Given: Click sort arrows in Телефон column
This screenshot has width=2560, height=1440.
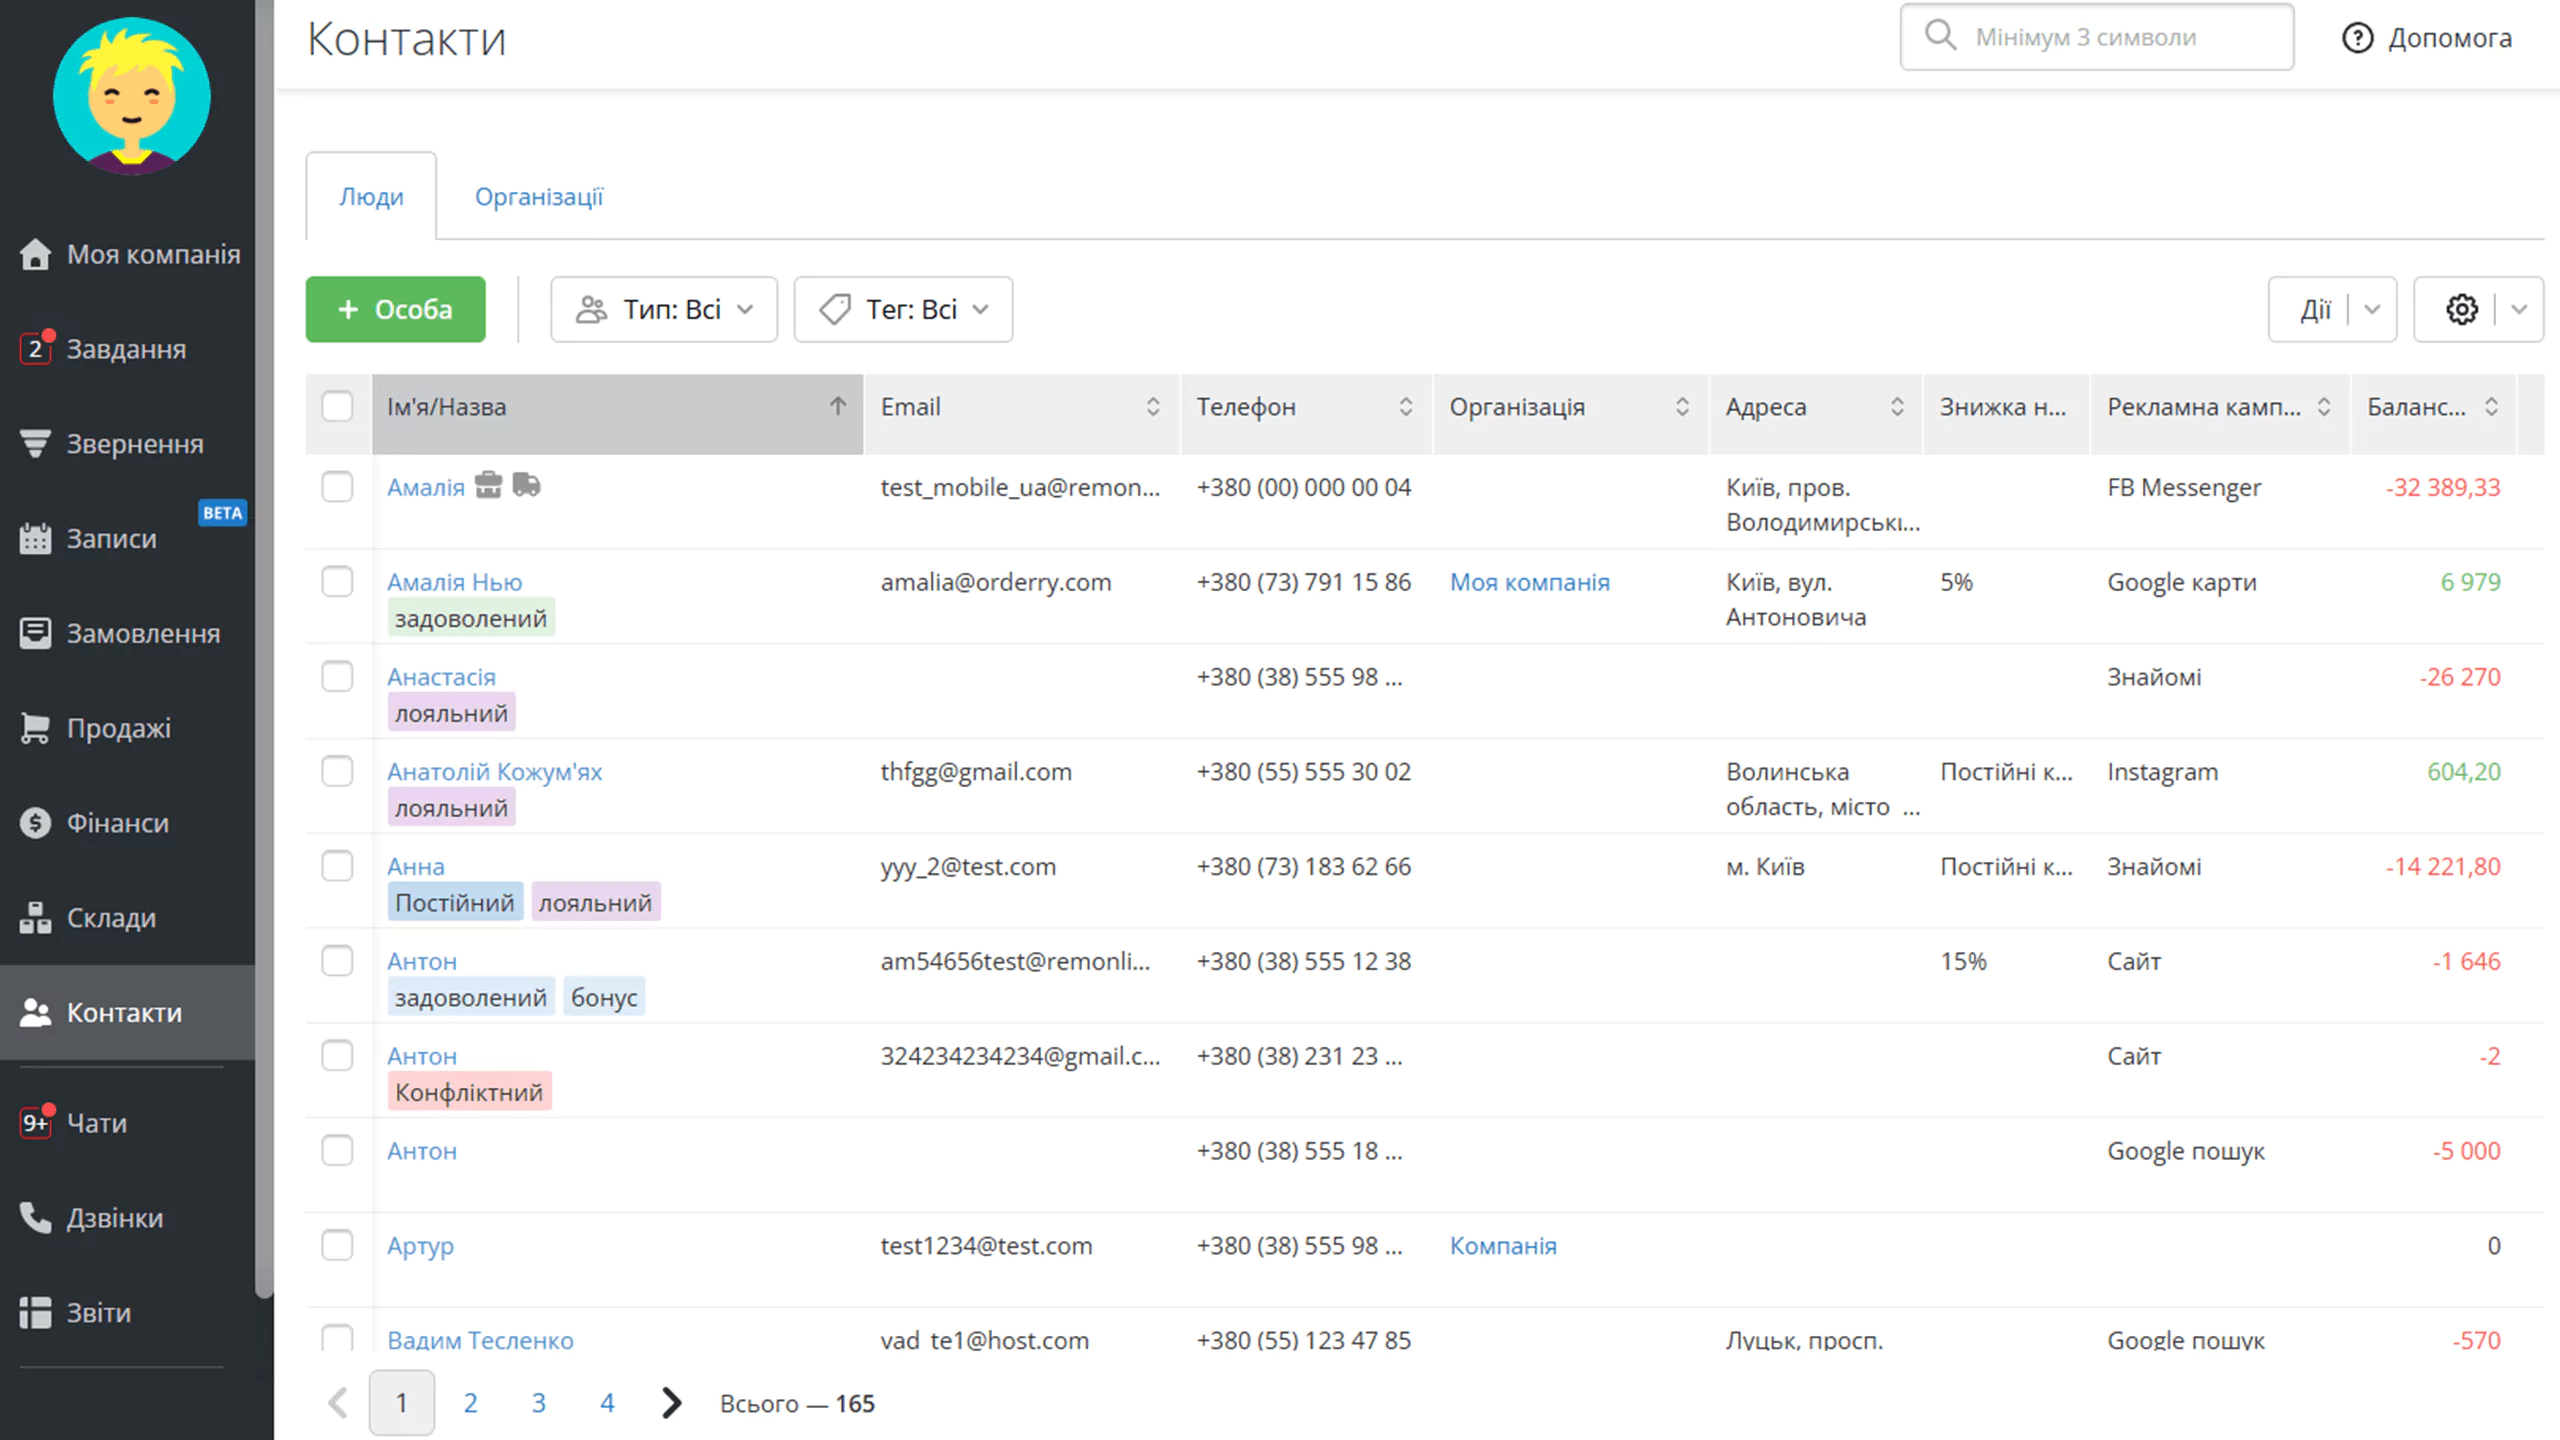Looking at the screenshot, I should (1406, 406).
